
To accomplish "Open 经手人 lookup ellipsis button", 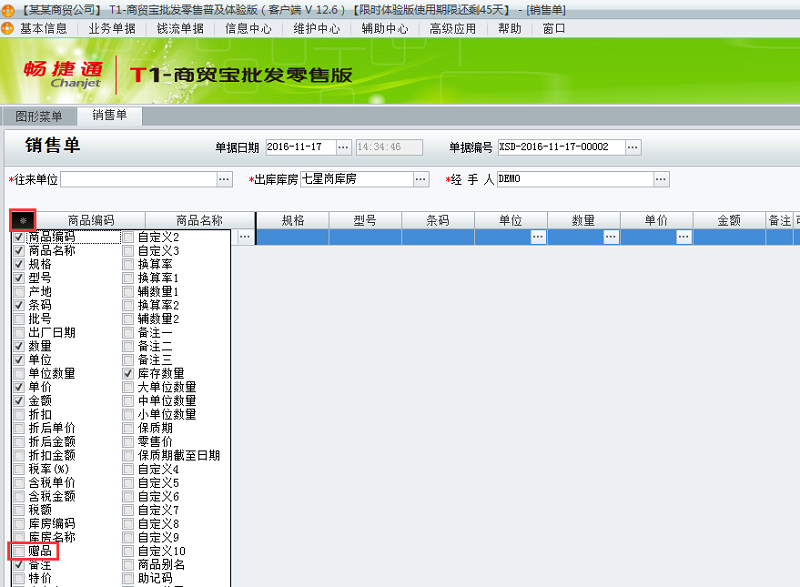I will click(661, 179).
